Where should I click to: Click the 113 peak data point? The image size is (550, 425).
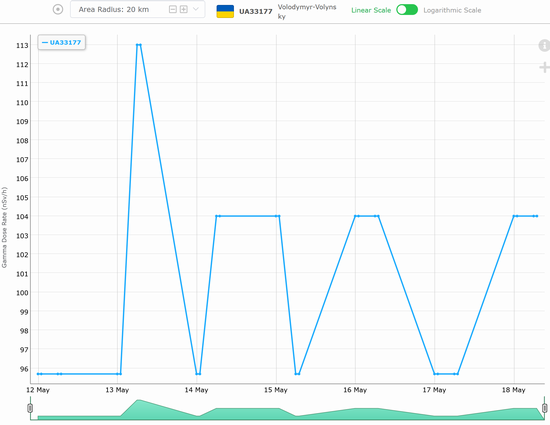coord(139,45)
